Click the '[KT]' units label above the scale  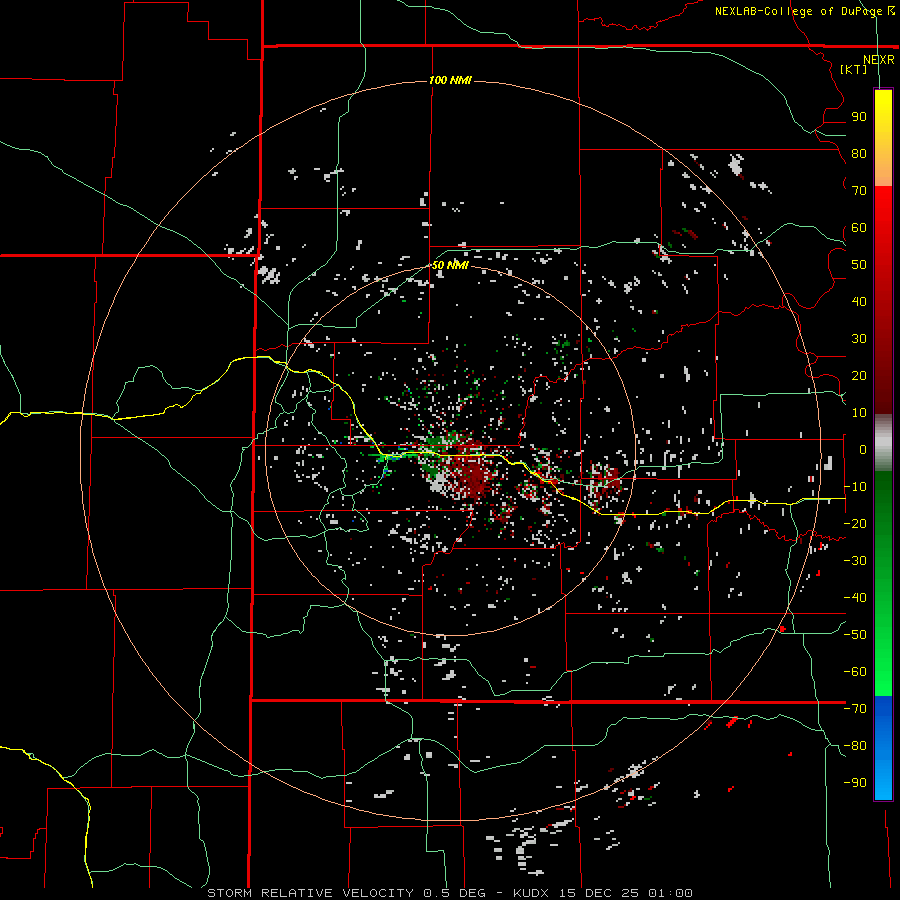(x=854, y=69)
